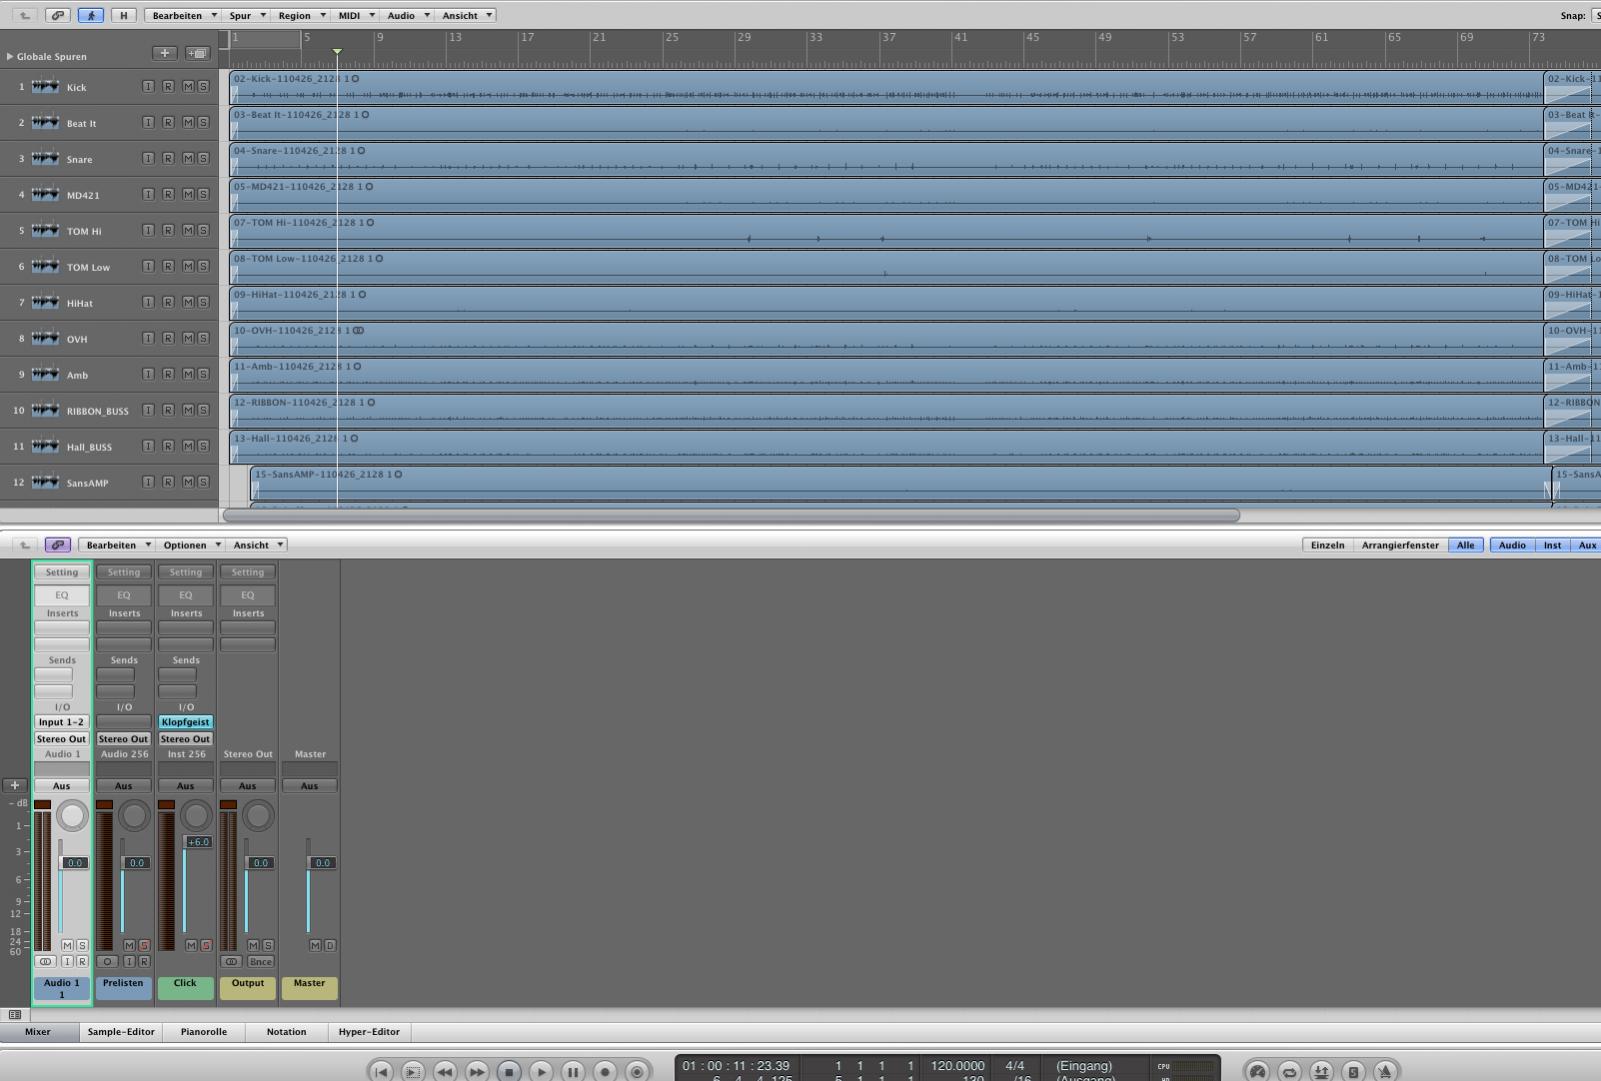1601x1081 pixels.
Task: Click the Bnce bounce button on Output
Action: [x=260, y=961]
